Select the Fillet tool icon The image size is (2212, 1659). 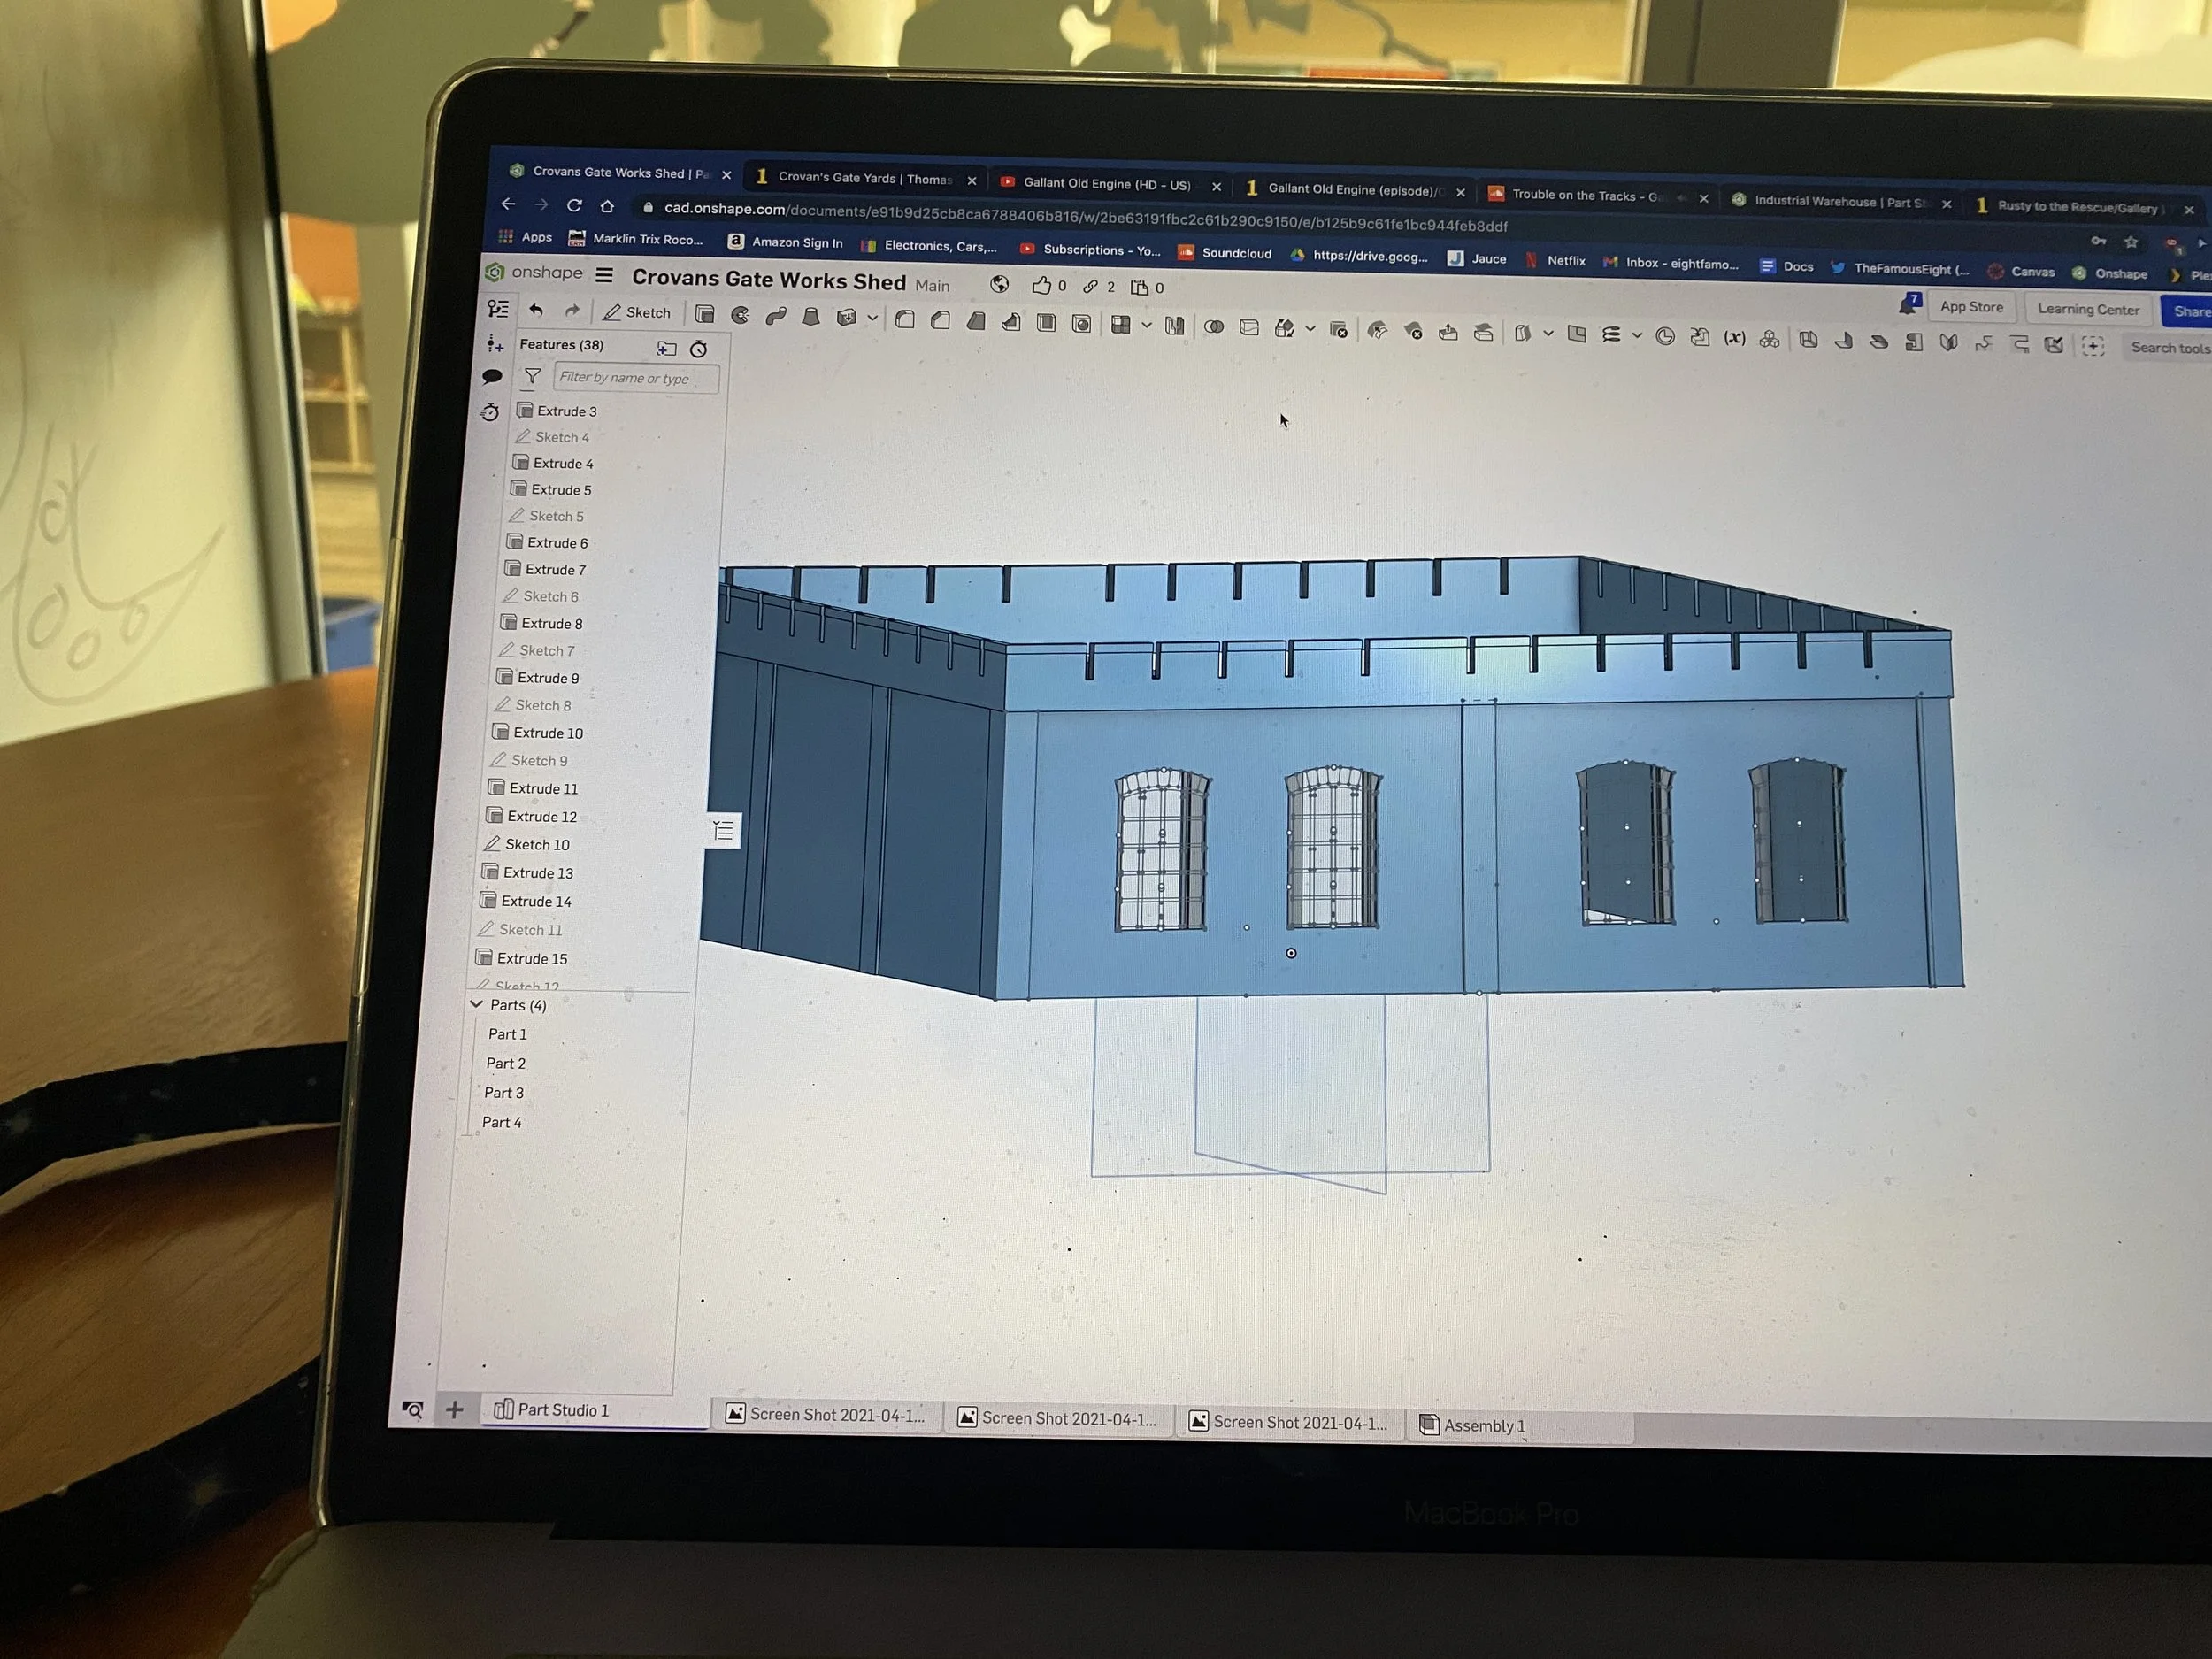pyautogui.click(x=905, y=319)
